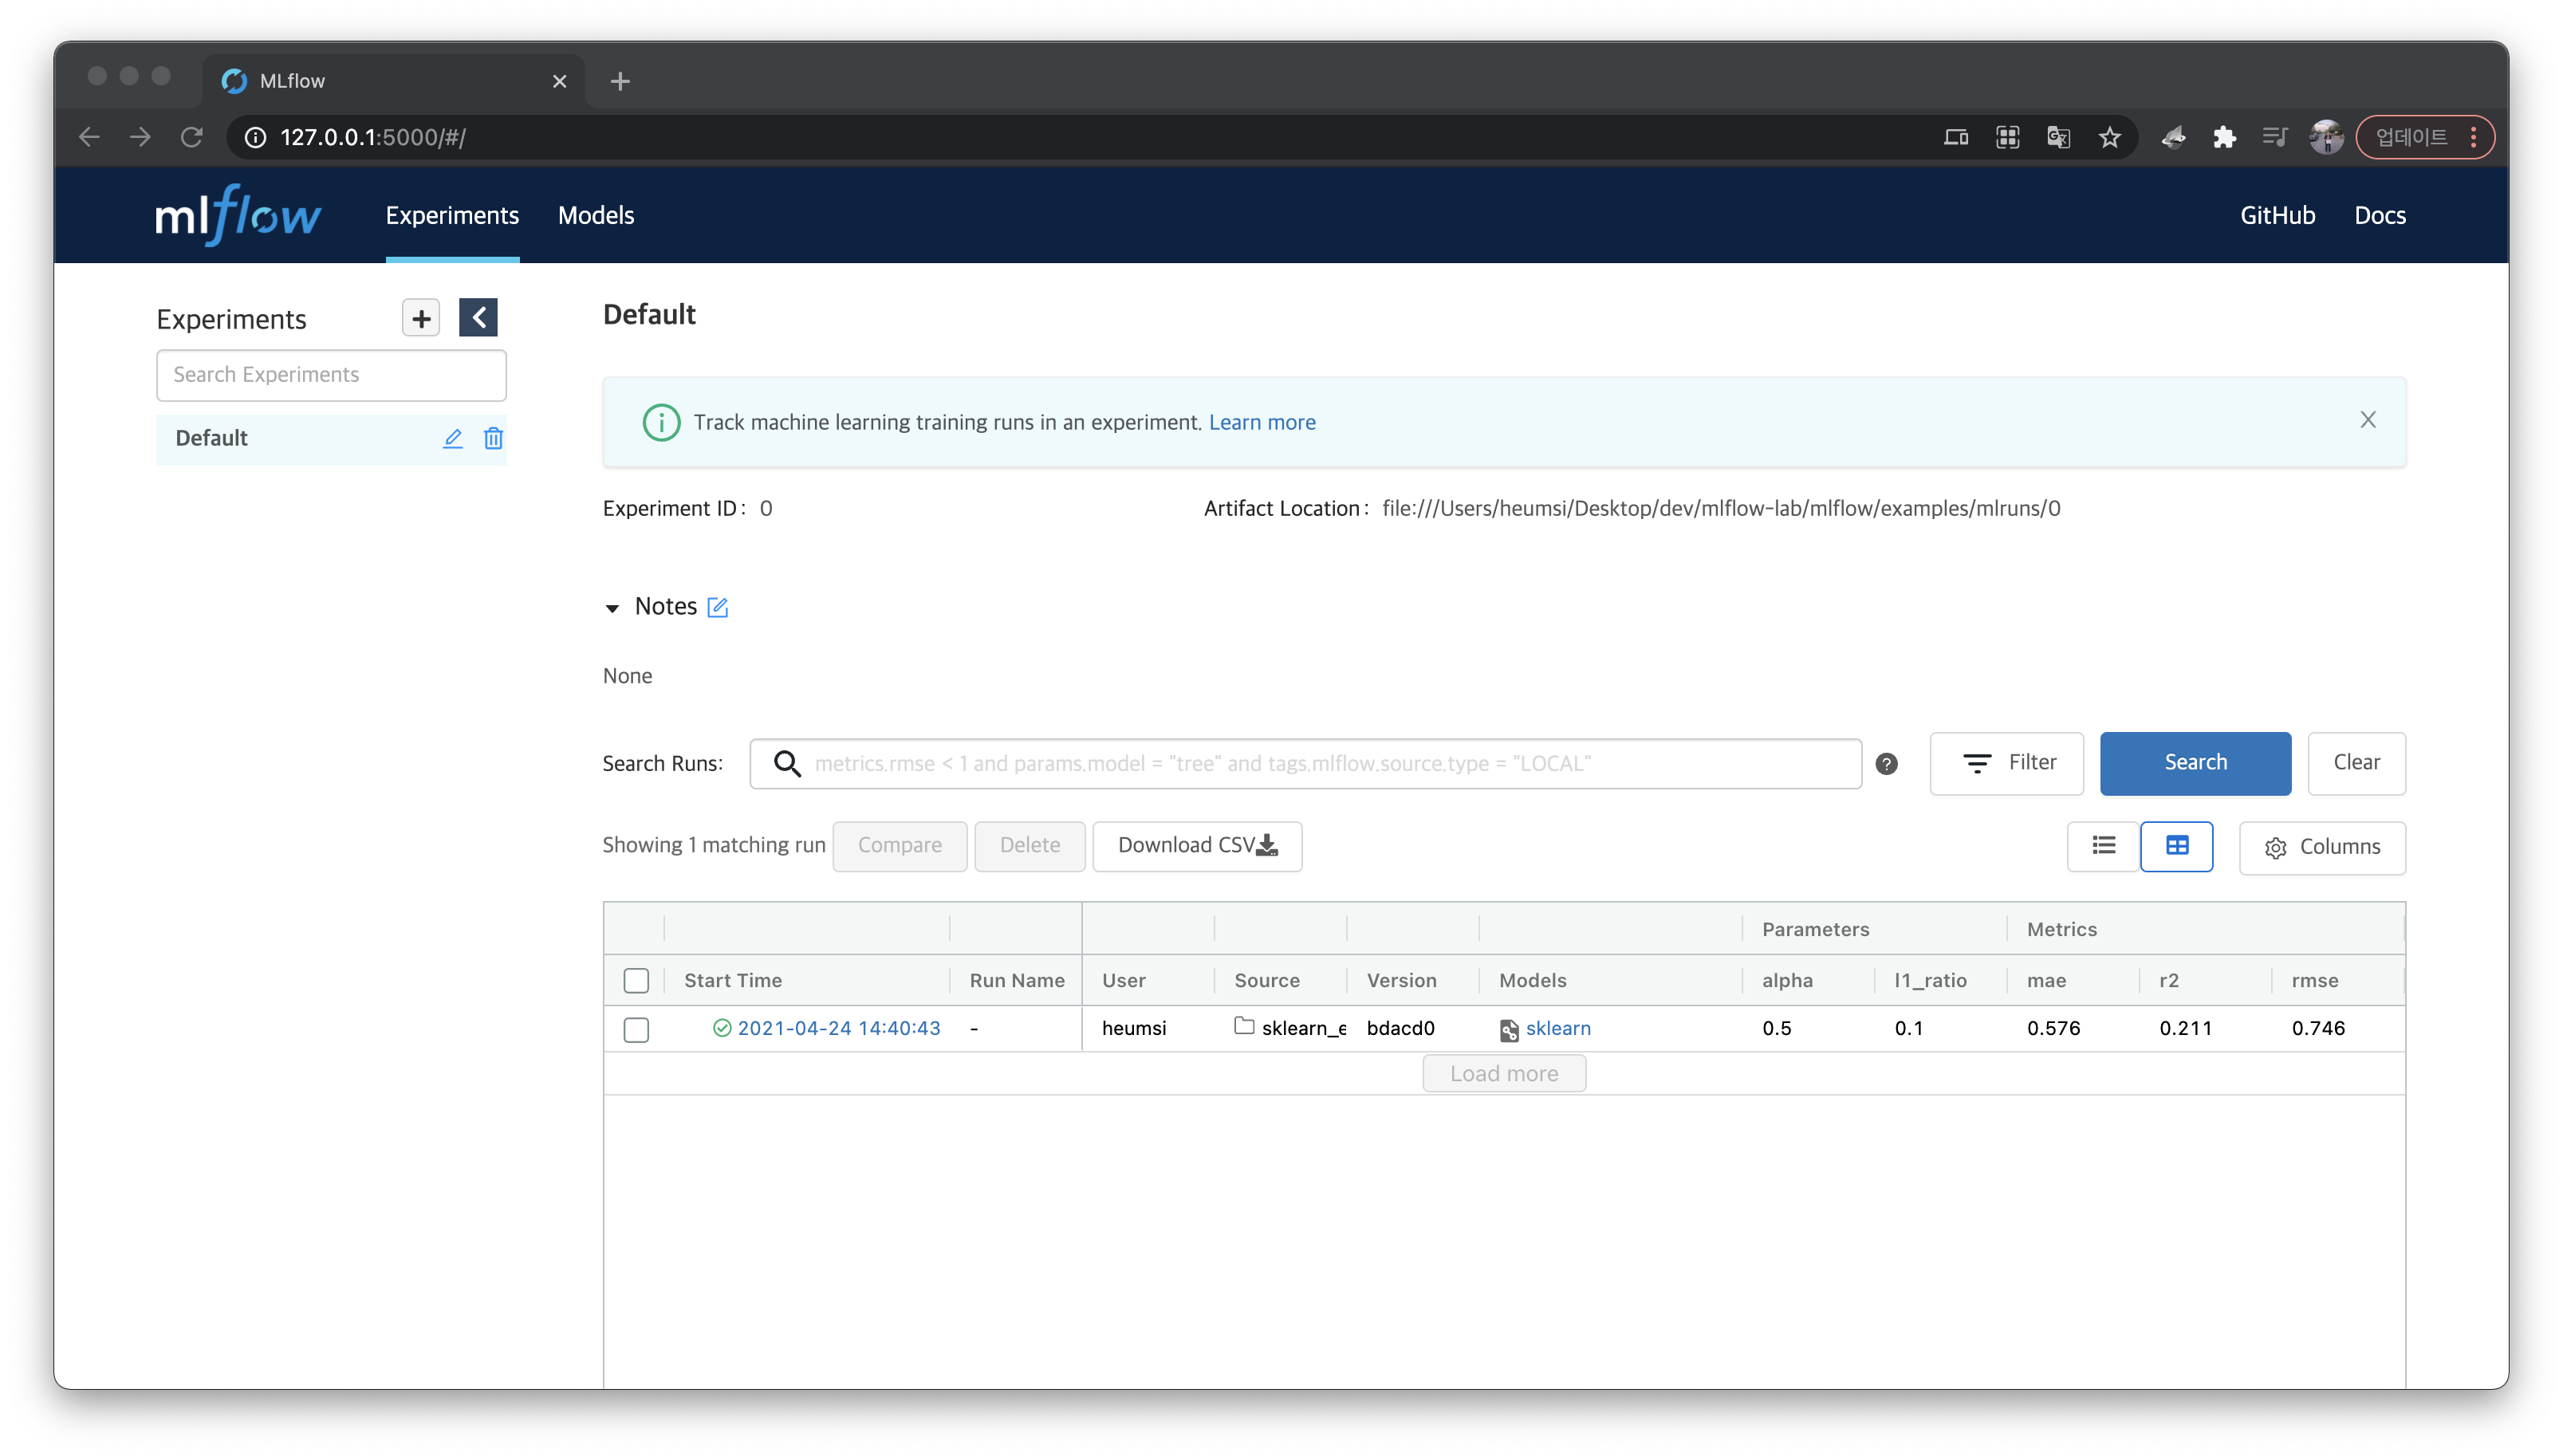Bookmark the page with the star icon
Screen dimensions: 2563x1456
pyautogui.click(x=2109, y=137)
